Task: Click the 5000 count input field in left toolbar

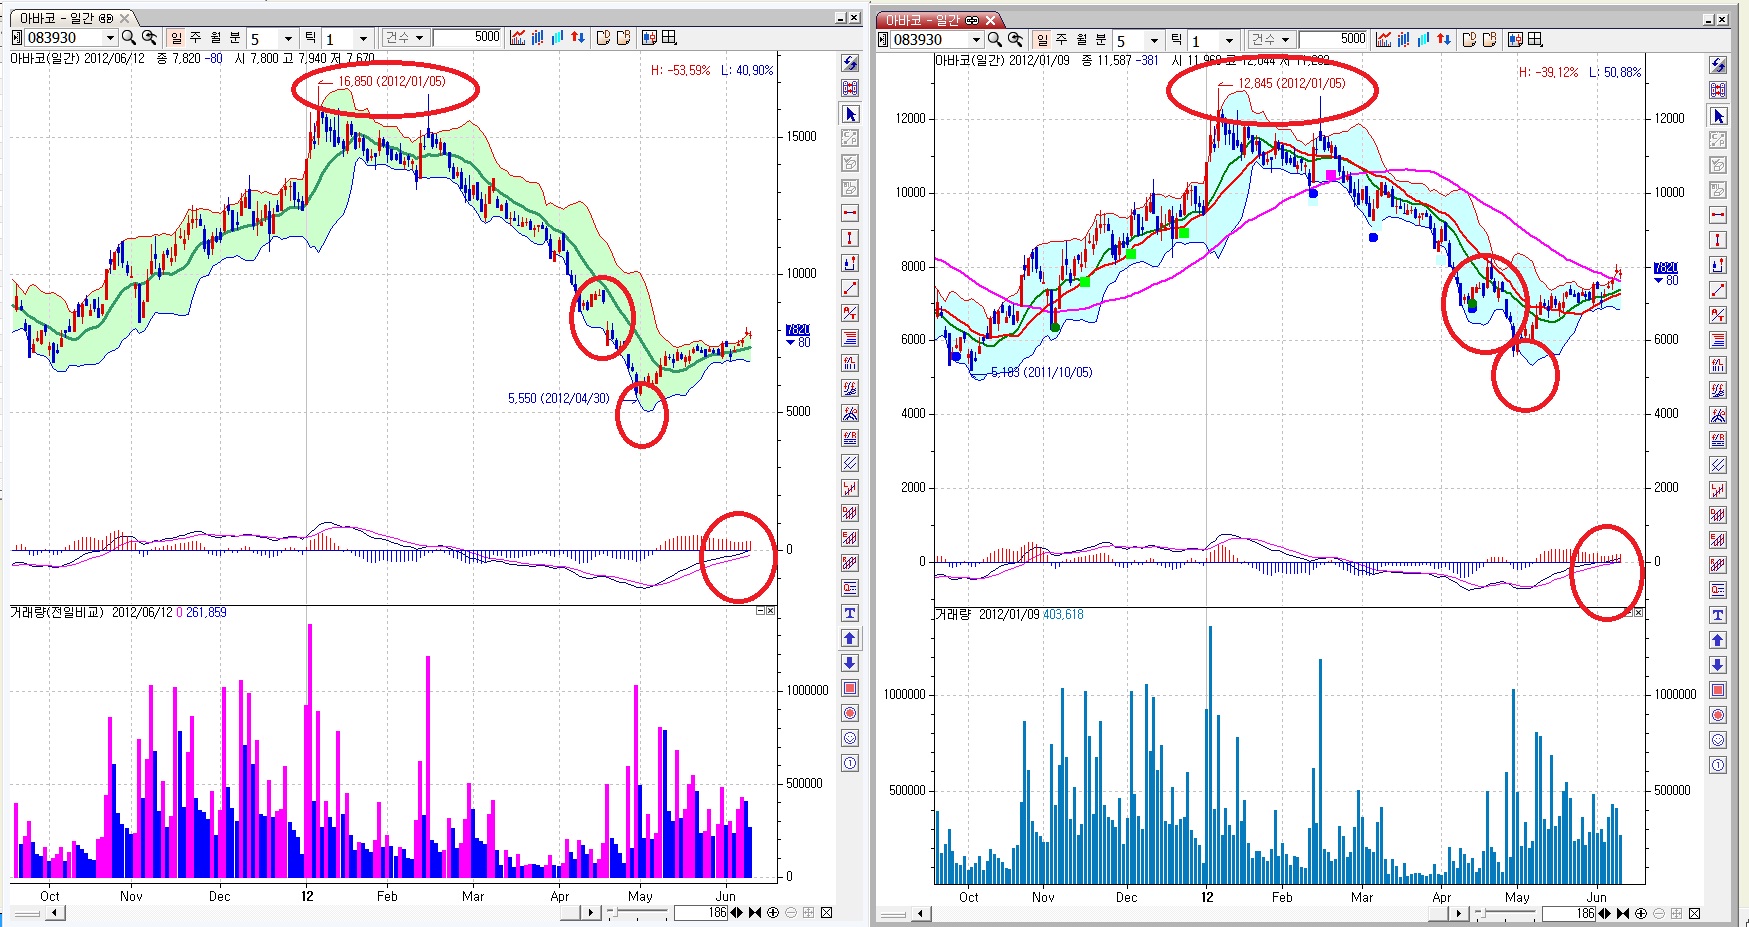Action: click(468, 38)
